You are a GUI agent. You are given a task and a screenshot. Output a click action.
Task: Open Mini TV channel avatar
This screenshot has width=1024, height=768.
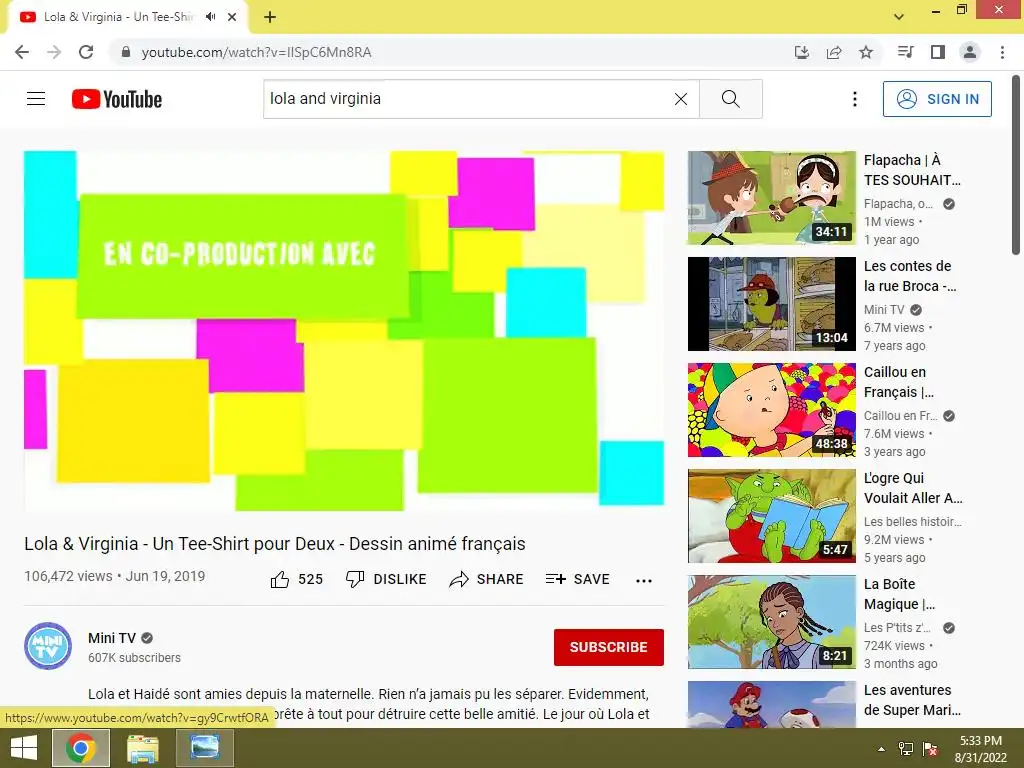pyautogui.click(x=48, y=646)
